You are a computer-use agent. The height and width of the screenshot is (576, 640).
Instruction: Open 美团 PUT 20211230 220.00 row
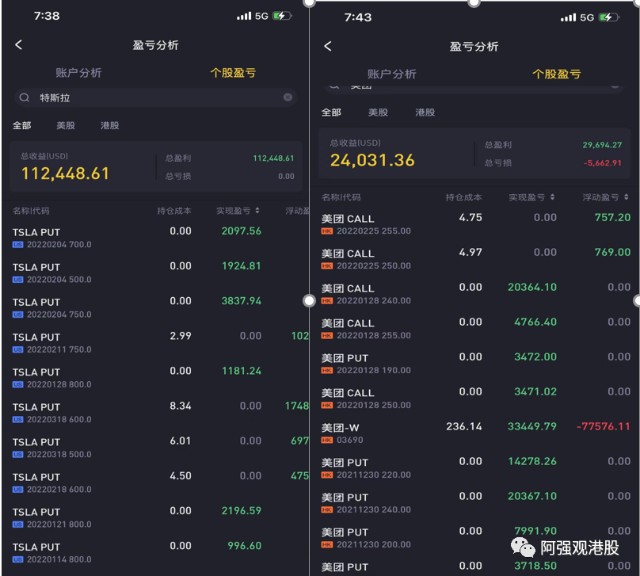(476, 468)
